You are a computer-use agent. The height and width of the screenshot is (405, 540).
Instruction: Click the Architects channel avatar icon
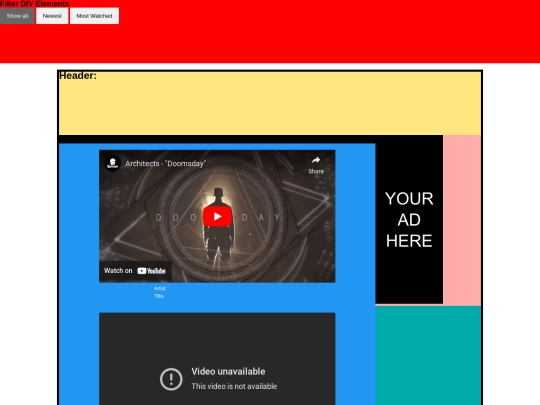point(112,163)
